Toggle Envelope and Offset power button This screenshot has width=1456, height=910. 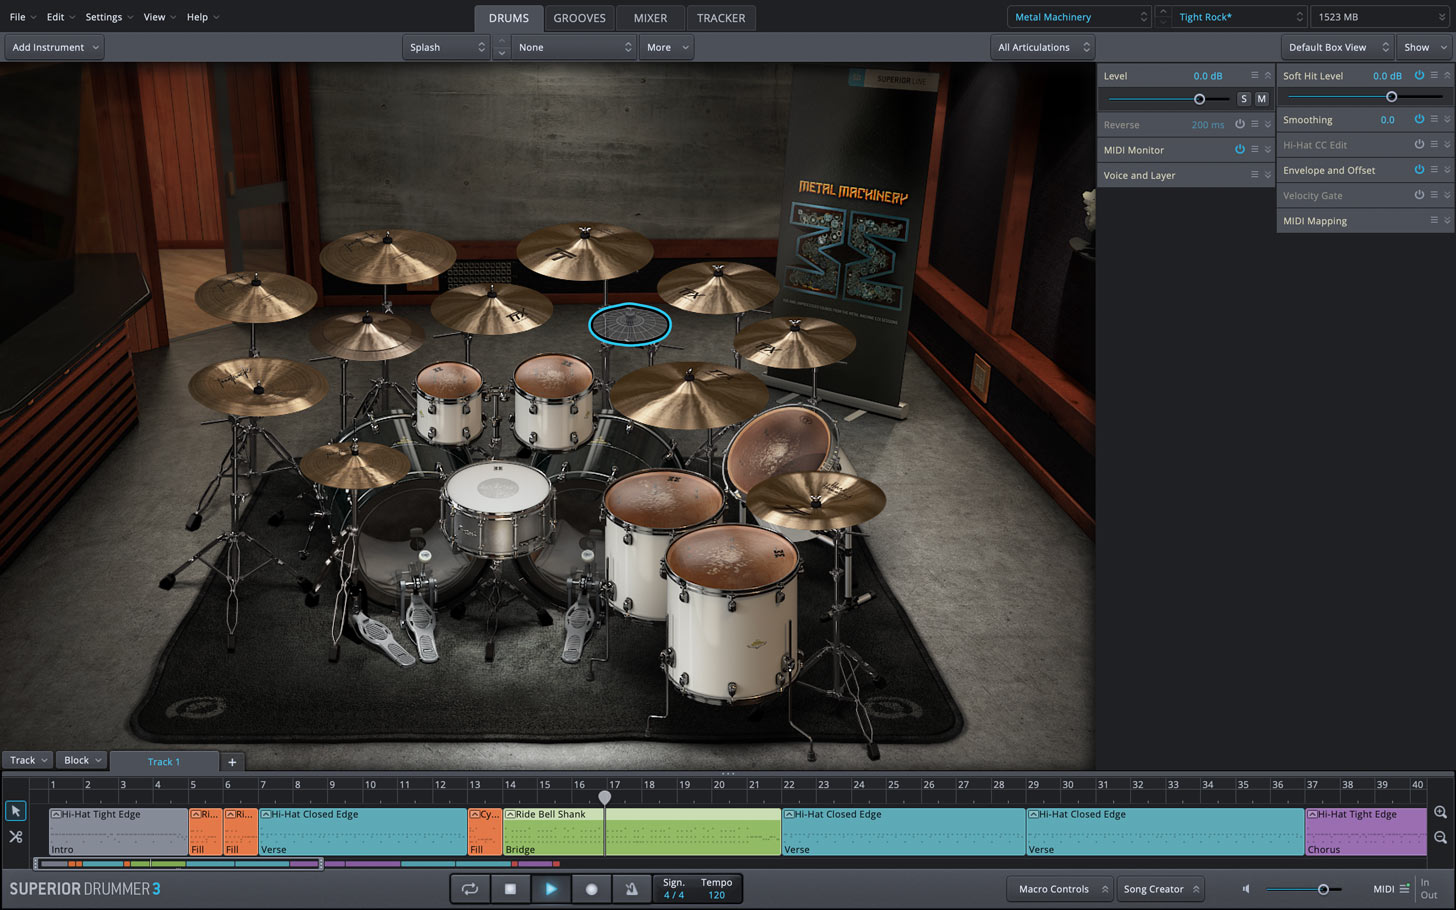tap(1418, 170)
